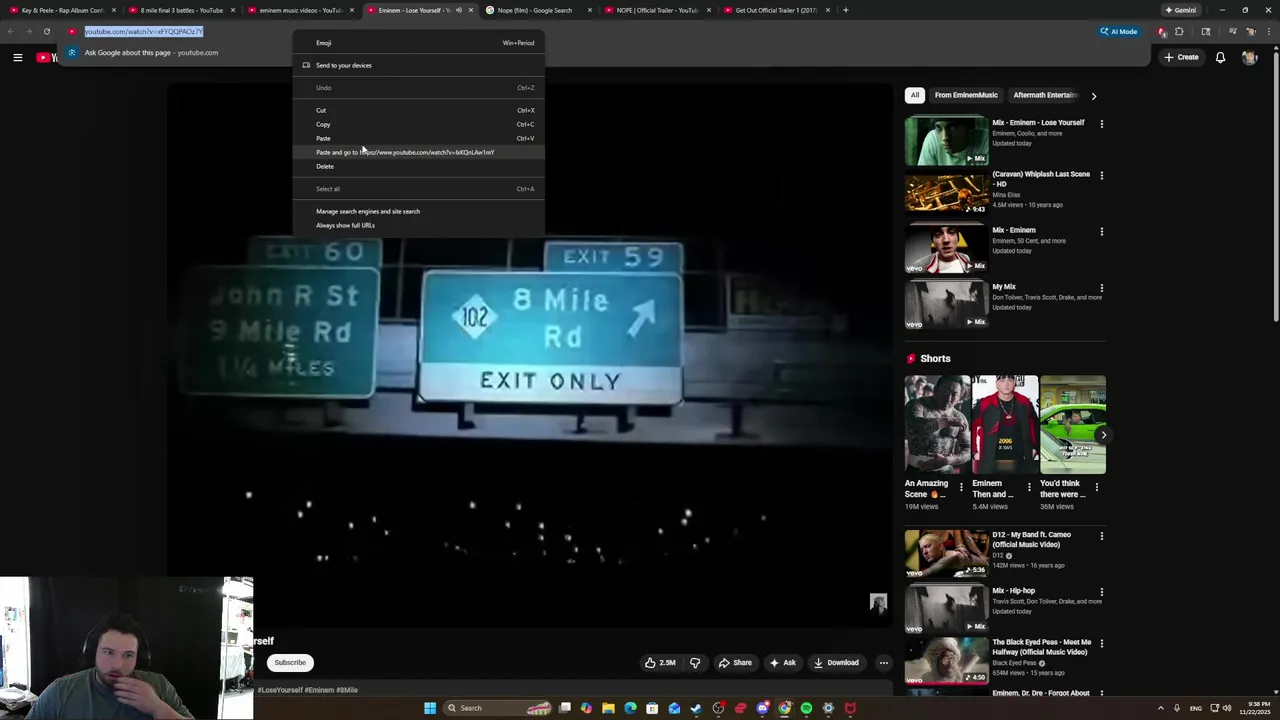The image size is (1280, 720).
Task: Open the YouTube hamburger guide menu
Action: click(x=17, y=57)
